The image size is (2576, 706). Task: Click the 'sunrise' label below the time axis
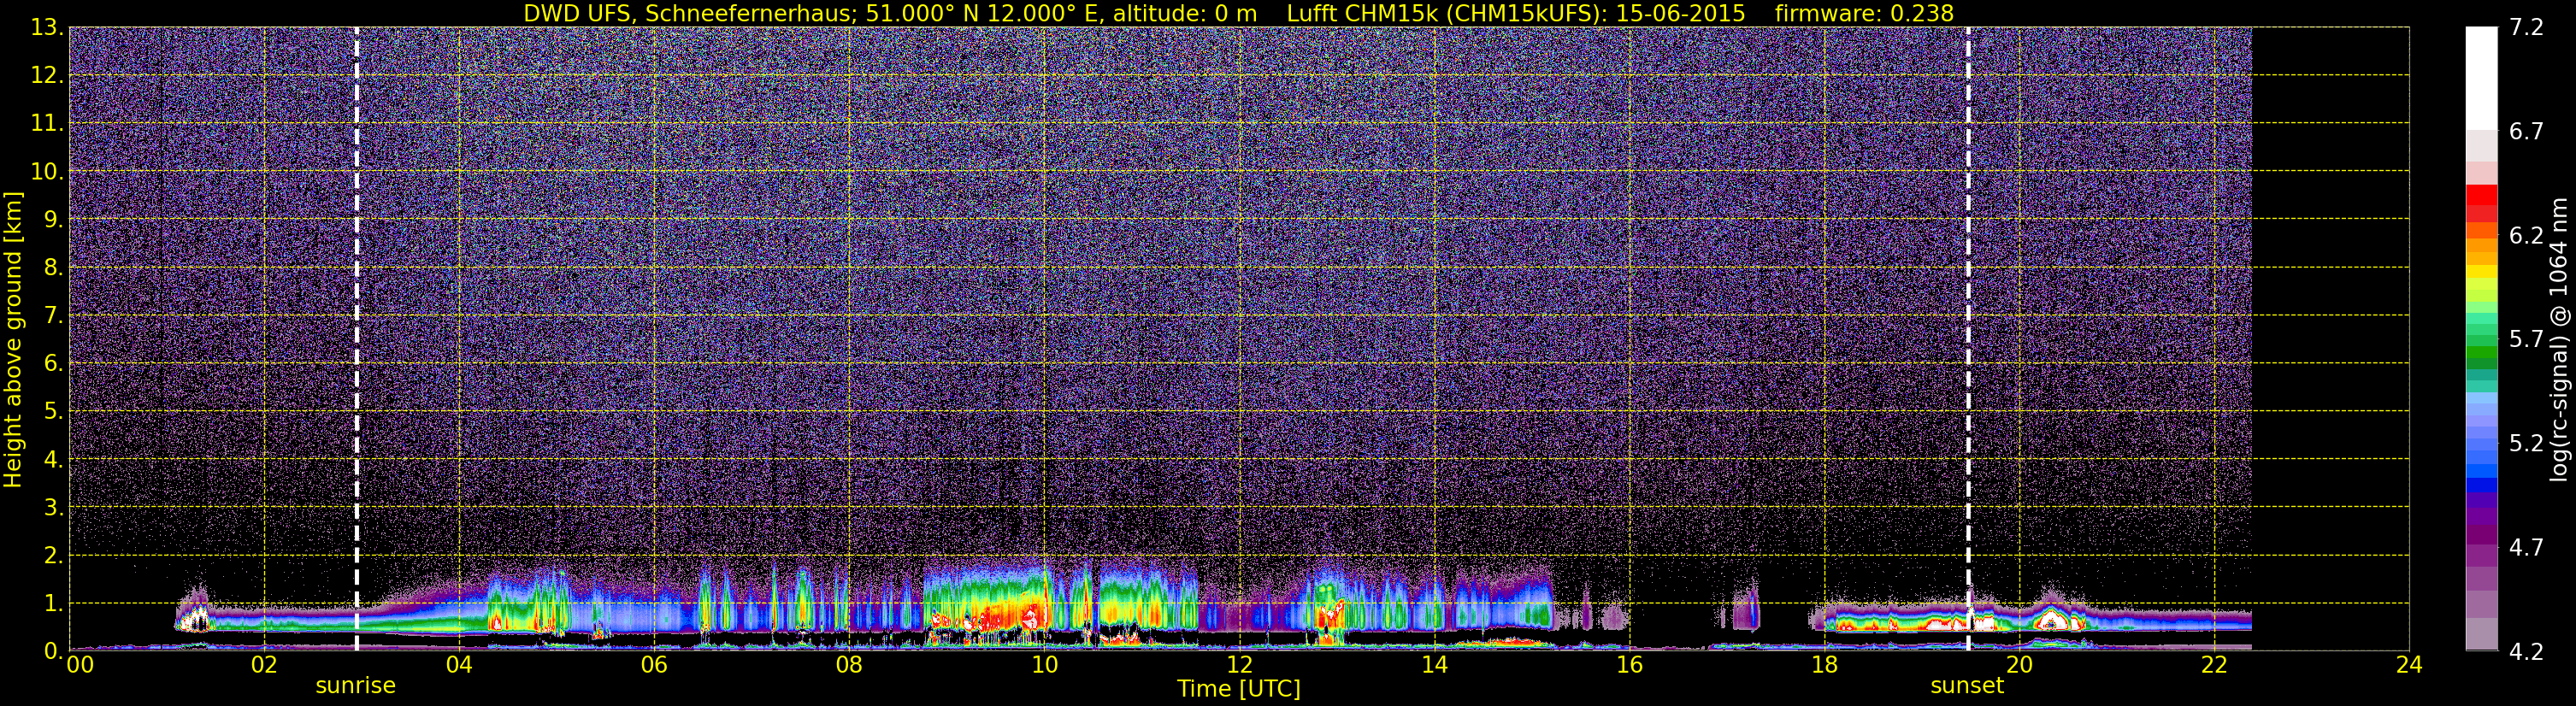356,686
